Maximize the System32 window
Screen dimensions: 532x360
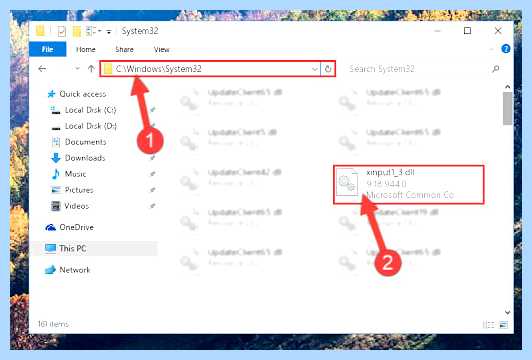467,31
